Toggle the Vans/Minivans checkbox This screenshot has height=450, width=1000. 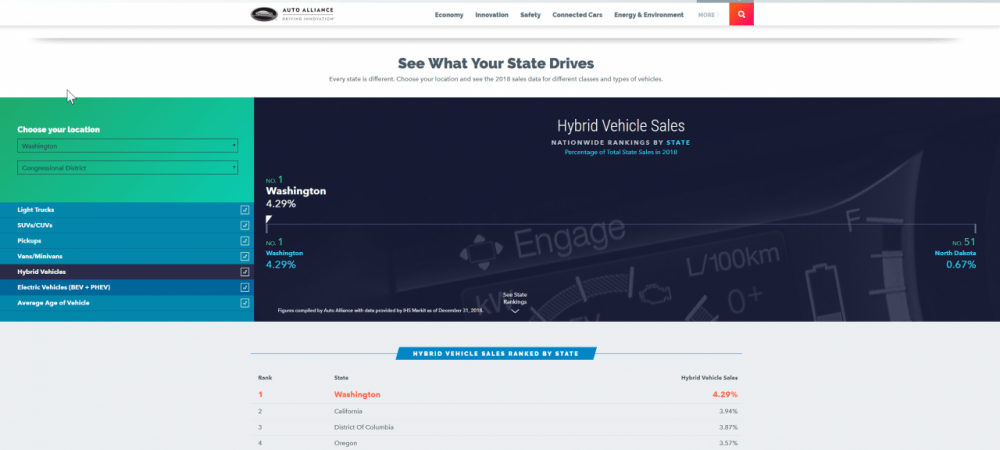point(245,256)
